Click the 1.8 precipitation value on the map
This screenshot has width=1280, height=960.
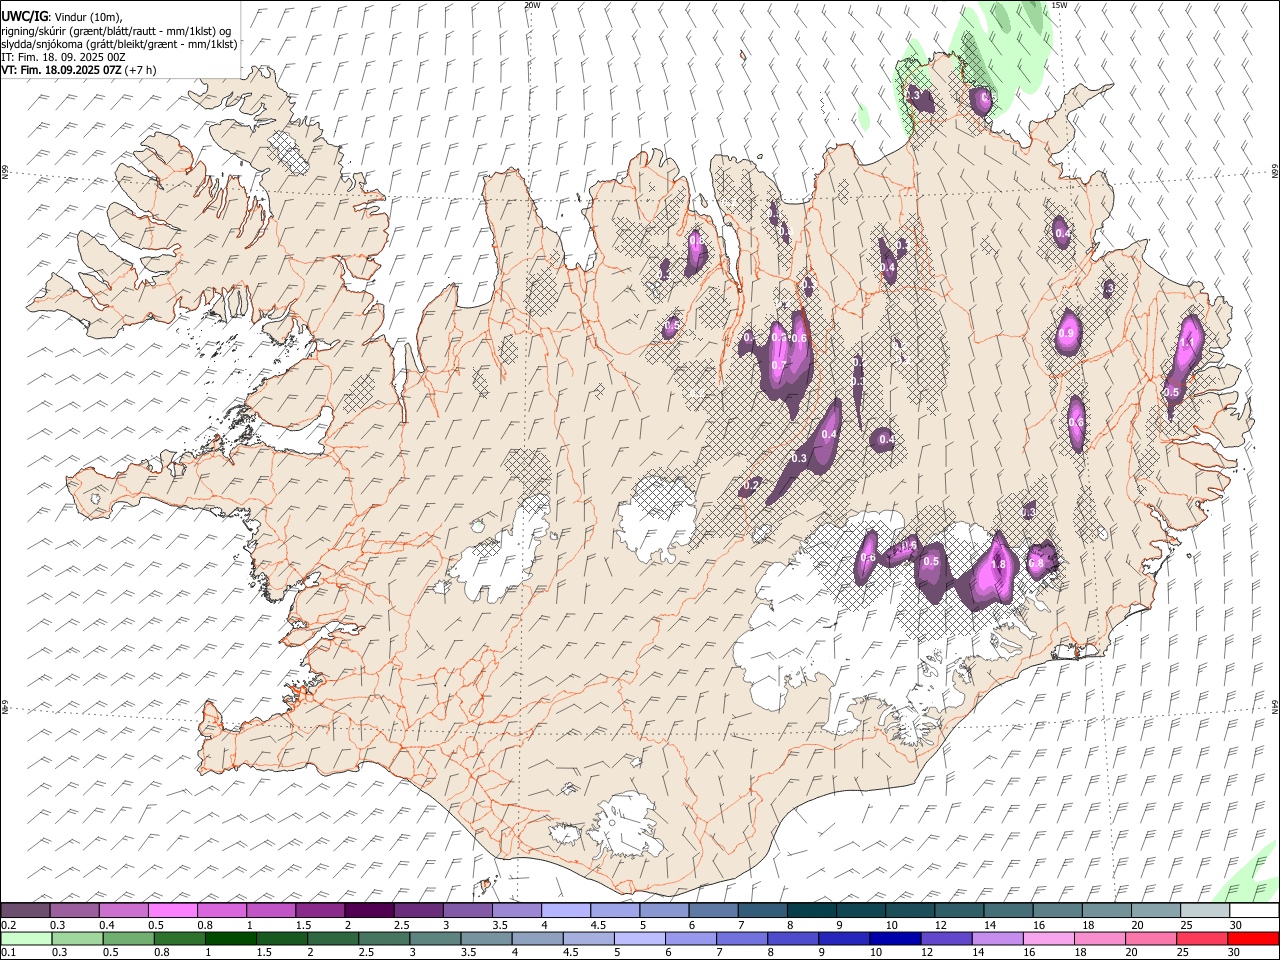[997, 565]
